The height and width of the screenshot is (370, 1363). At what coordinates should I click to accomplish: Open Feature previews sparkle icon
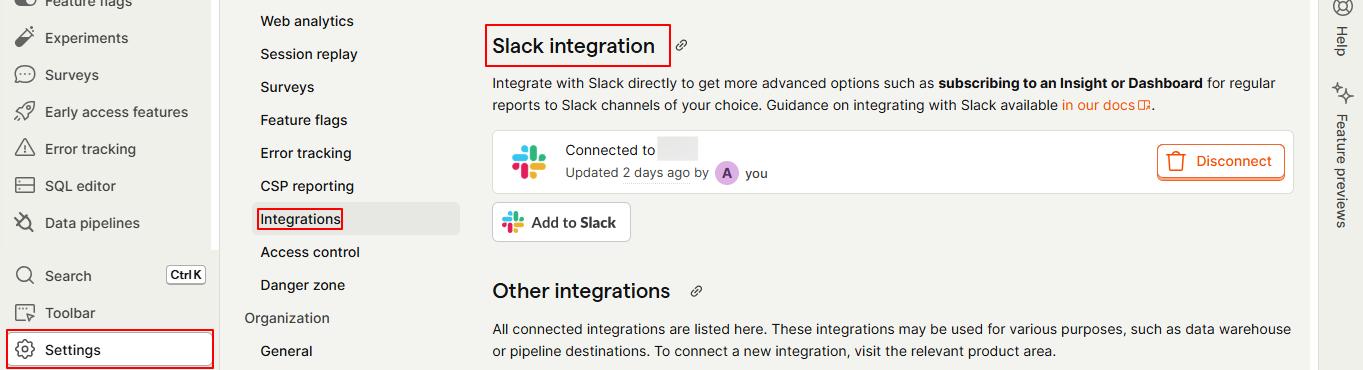pos(1342,93)
